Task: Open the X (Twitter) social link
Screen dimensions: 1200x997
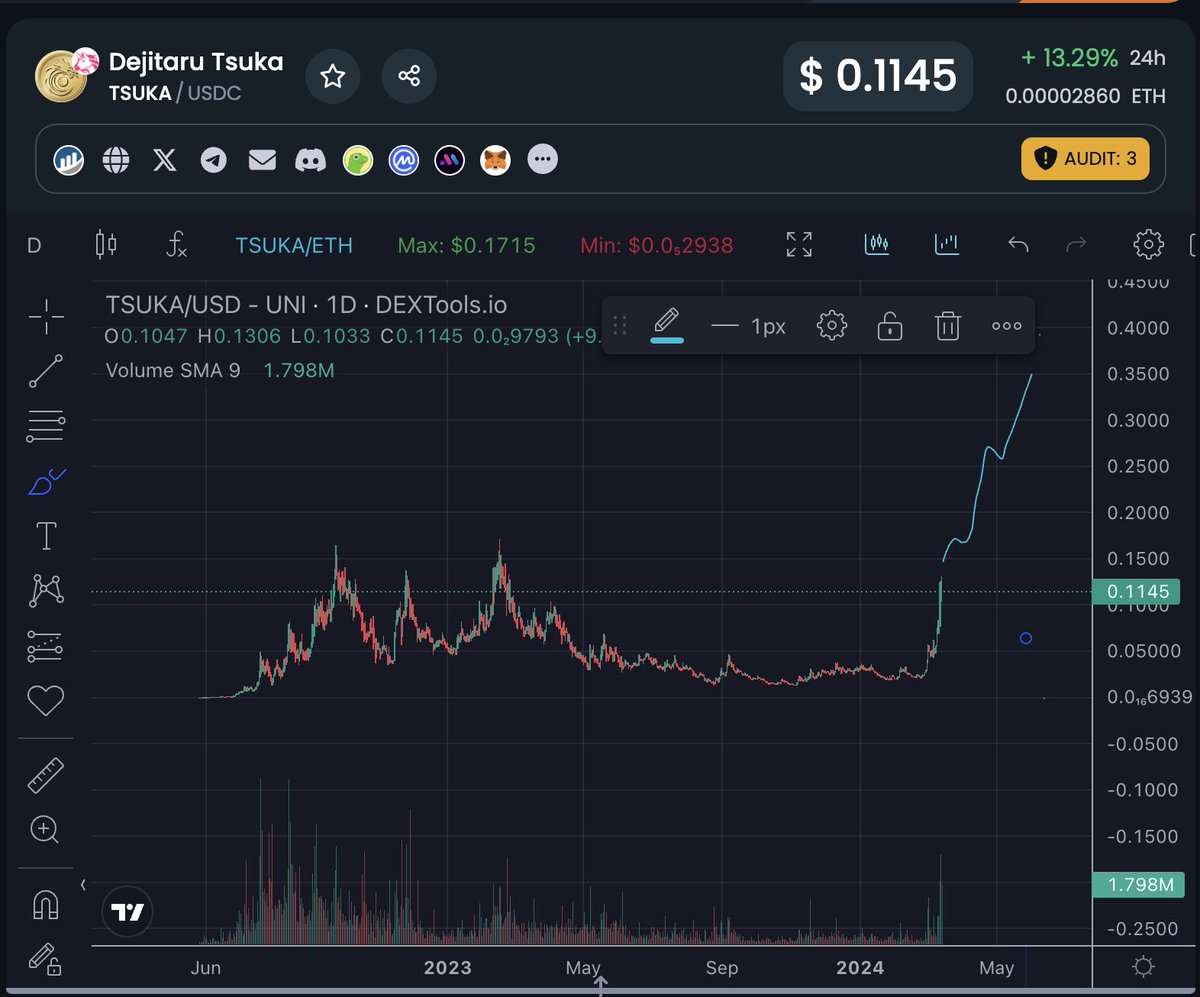Action: (x=165, y=159)
